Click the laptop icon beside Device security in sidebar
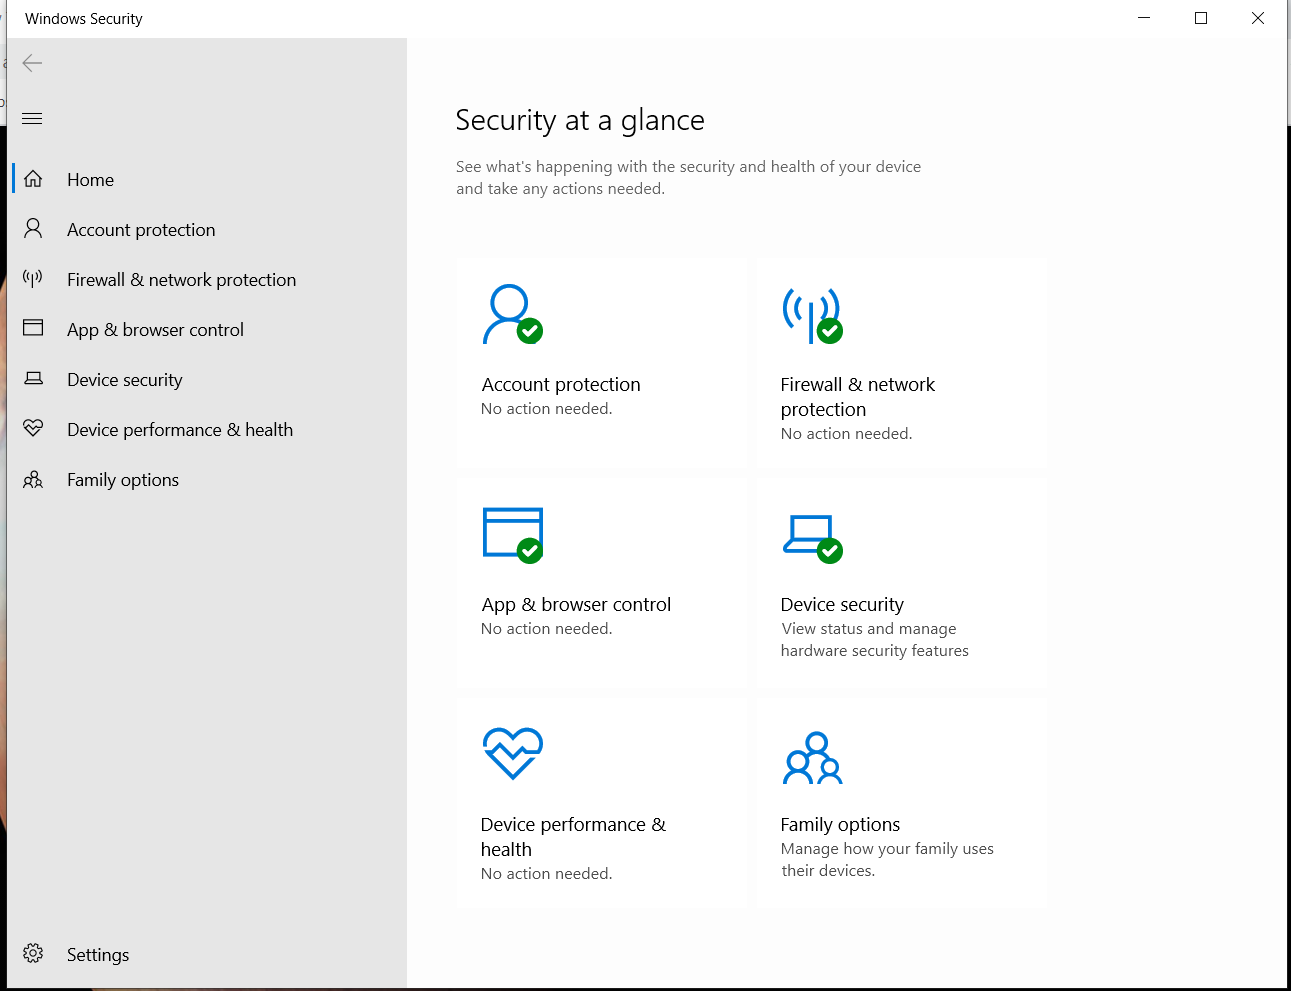Viewport: 1291px width, 991px height. 33,379
